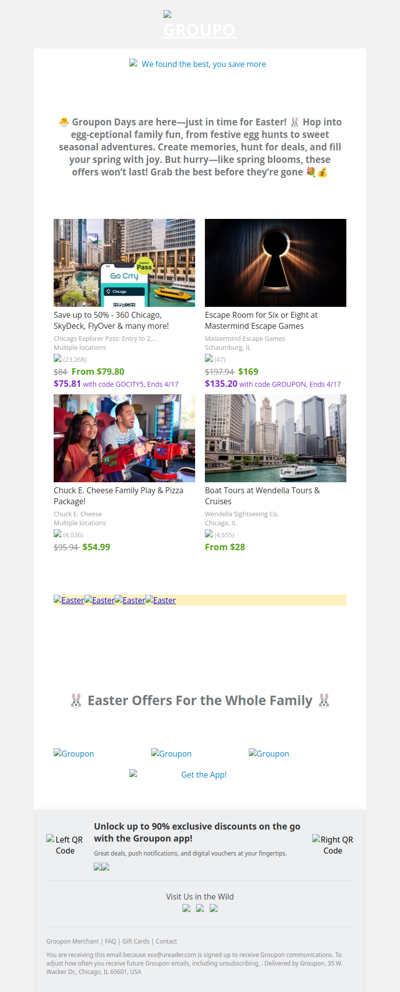Click the last Easter banner link

pyautogui.click(x=161, y=600)
